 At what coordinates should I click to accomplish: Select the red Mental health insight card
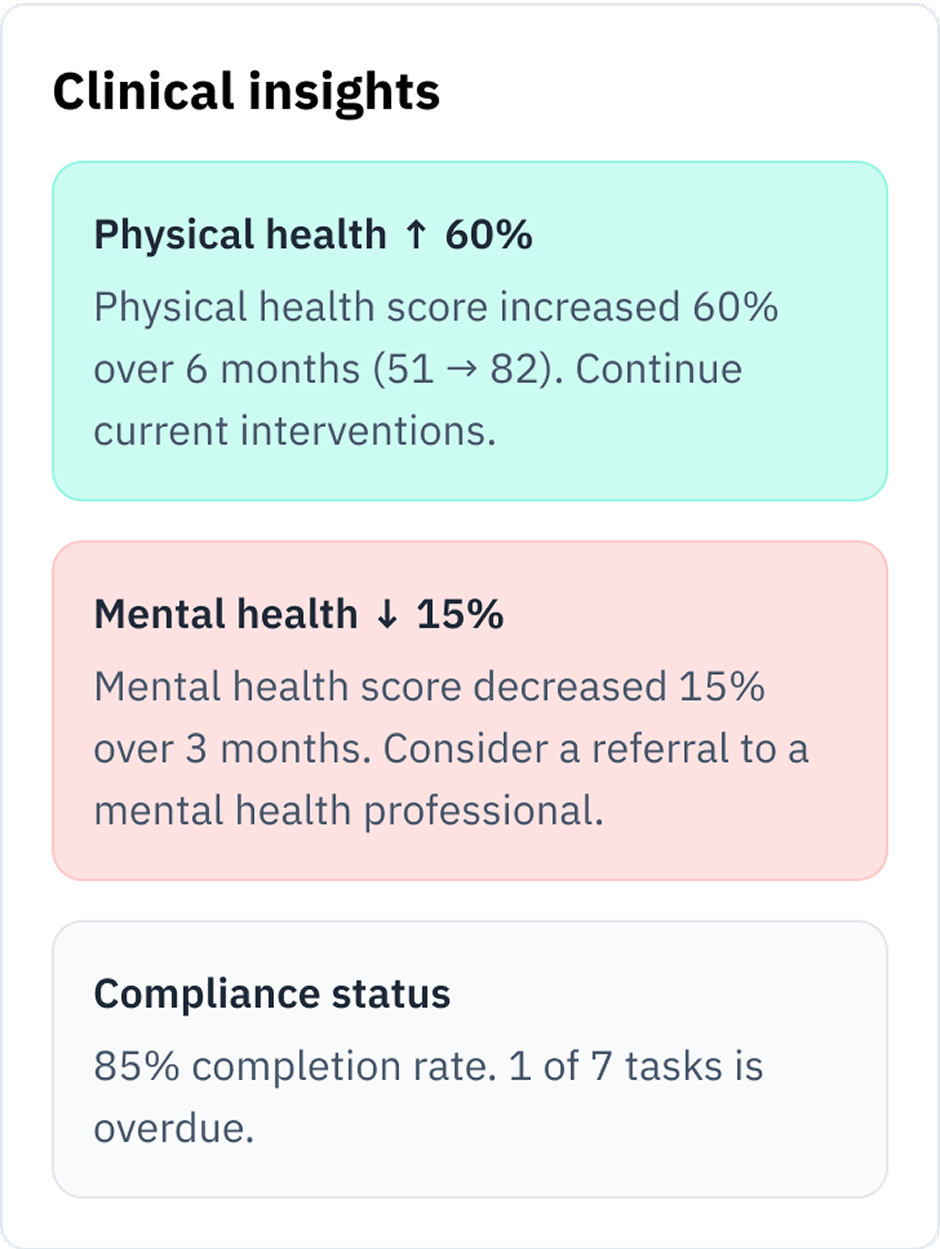[x=470, y=710]
